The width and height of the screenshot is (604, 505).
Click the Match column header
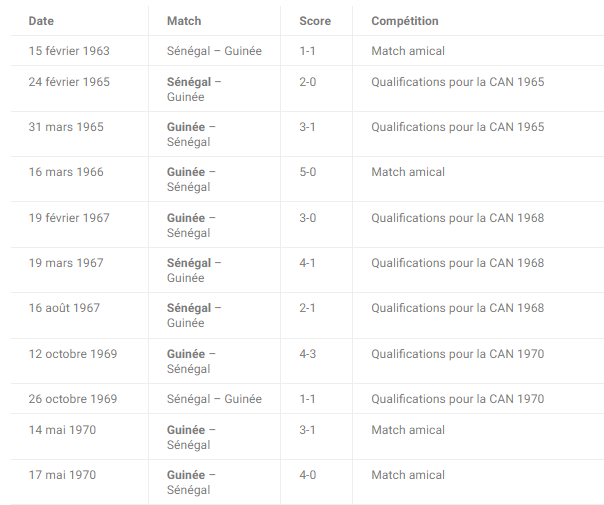(184, 21)
